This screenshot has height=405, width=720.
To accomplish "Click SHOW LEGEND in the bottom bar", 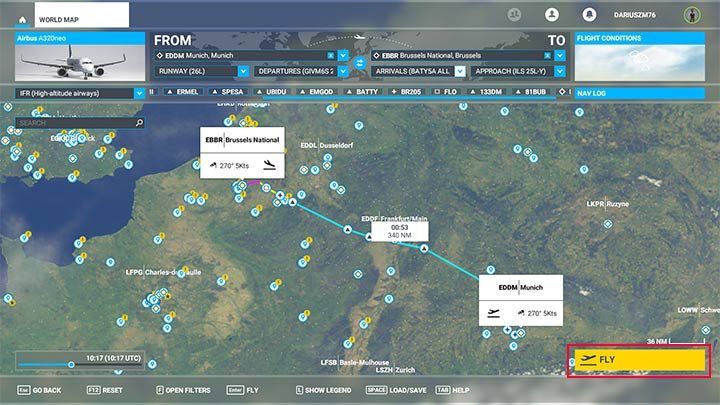I will pyautogui.click(x=323, y=390).
